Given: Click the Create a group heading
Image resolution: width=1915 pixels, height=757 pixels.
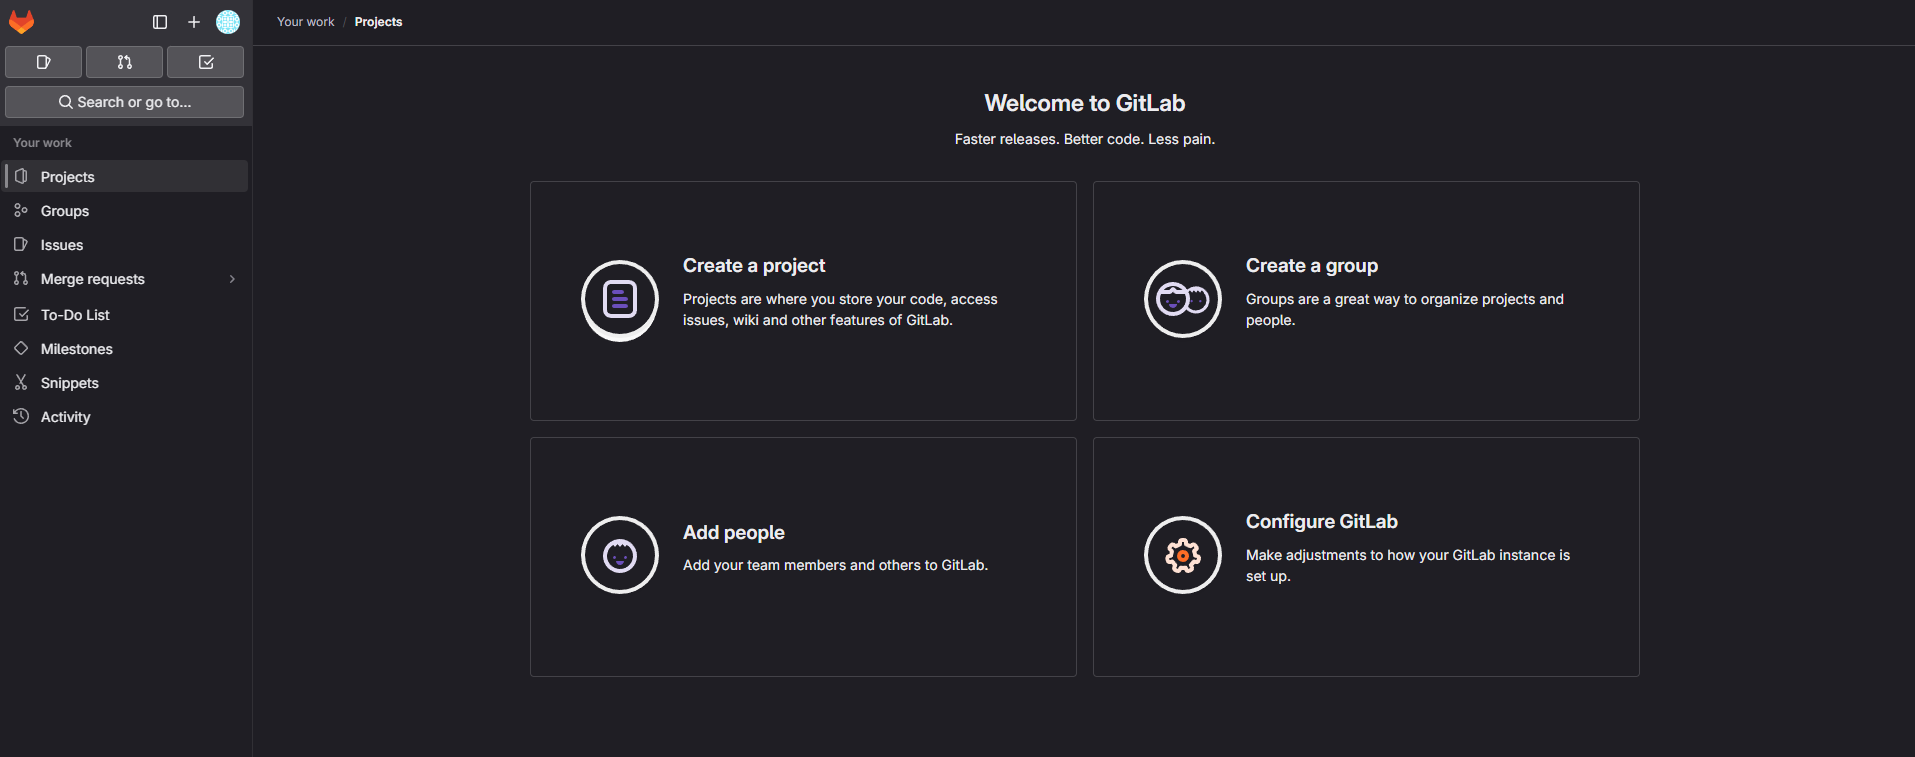Looking at the screenshot, I should coord(1312,266).
